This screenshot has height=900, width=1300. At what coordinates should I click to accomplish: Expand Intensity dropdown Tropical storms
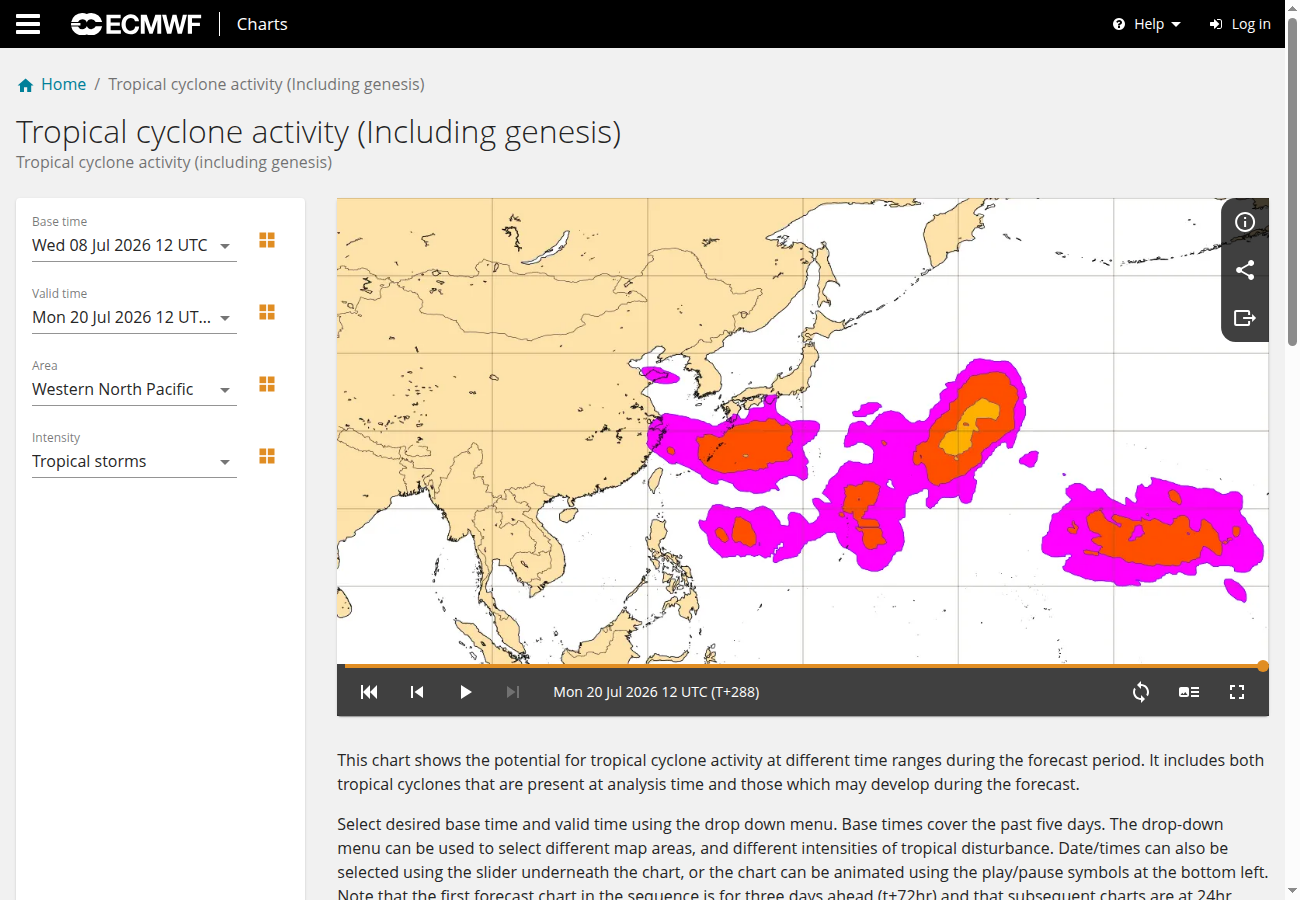[134, 461]
